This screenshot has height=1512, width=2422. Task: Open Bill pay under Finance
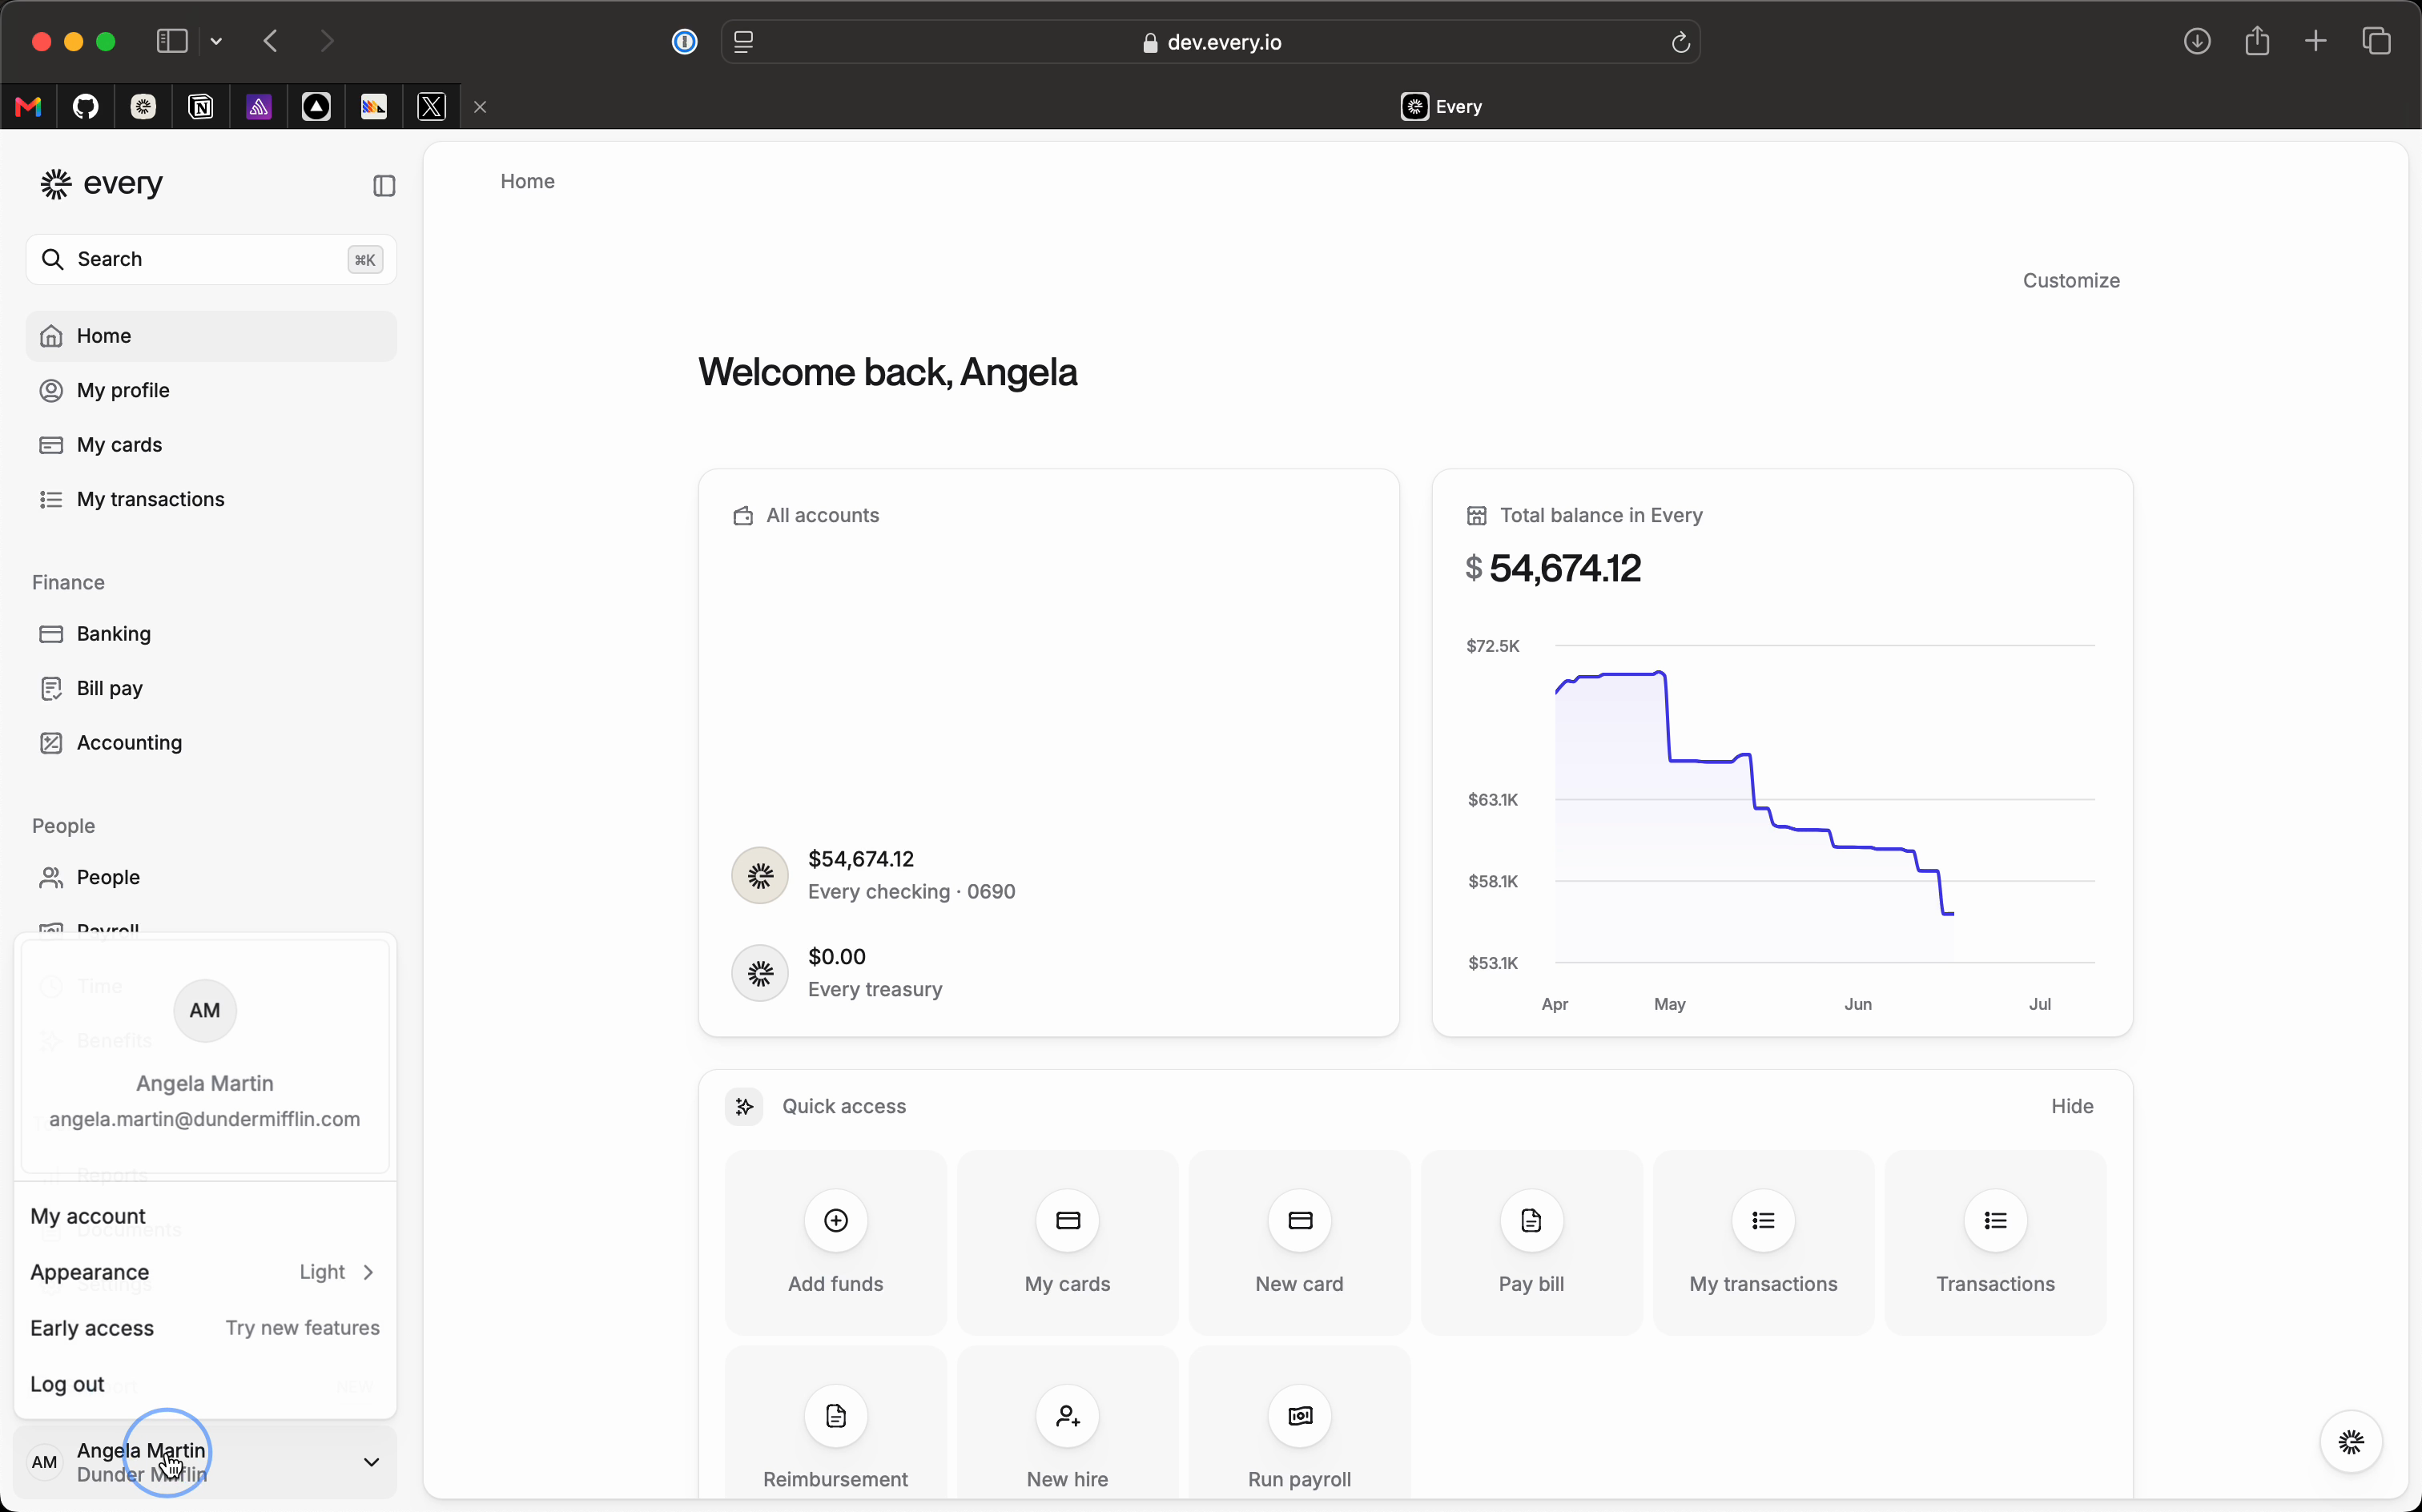[x=211, y=688]
